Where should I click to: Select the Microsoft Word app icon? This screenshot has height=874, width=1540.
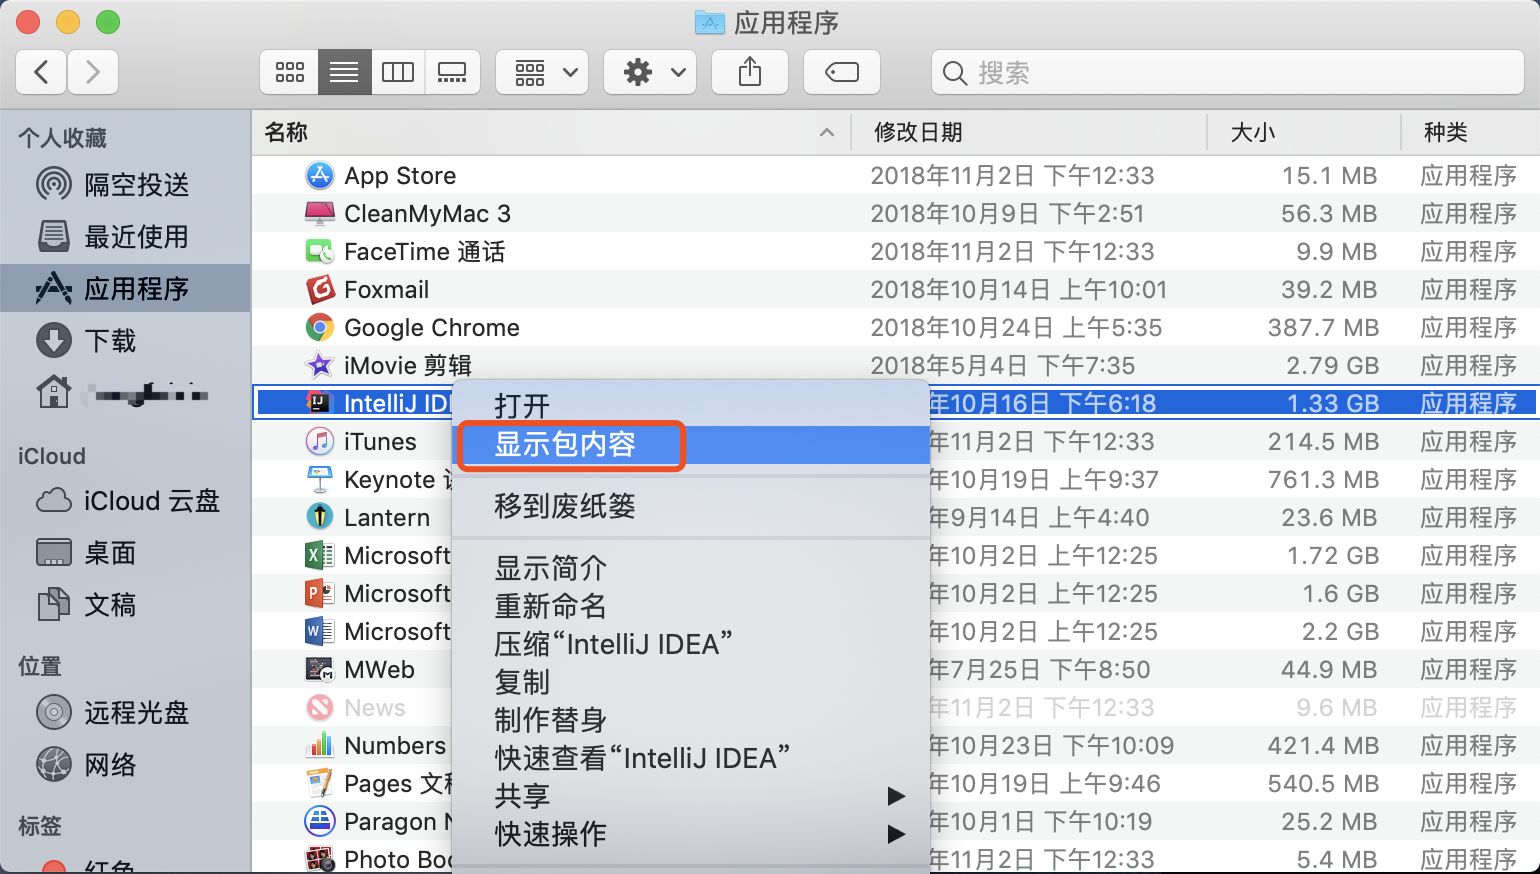319,631
